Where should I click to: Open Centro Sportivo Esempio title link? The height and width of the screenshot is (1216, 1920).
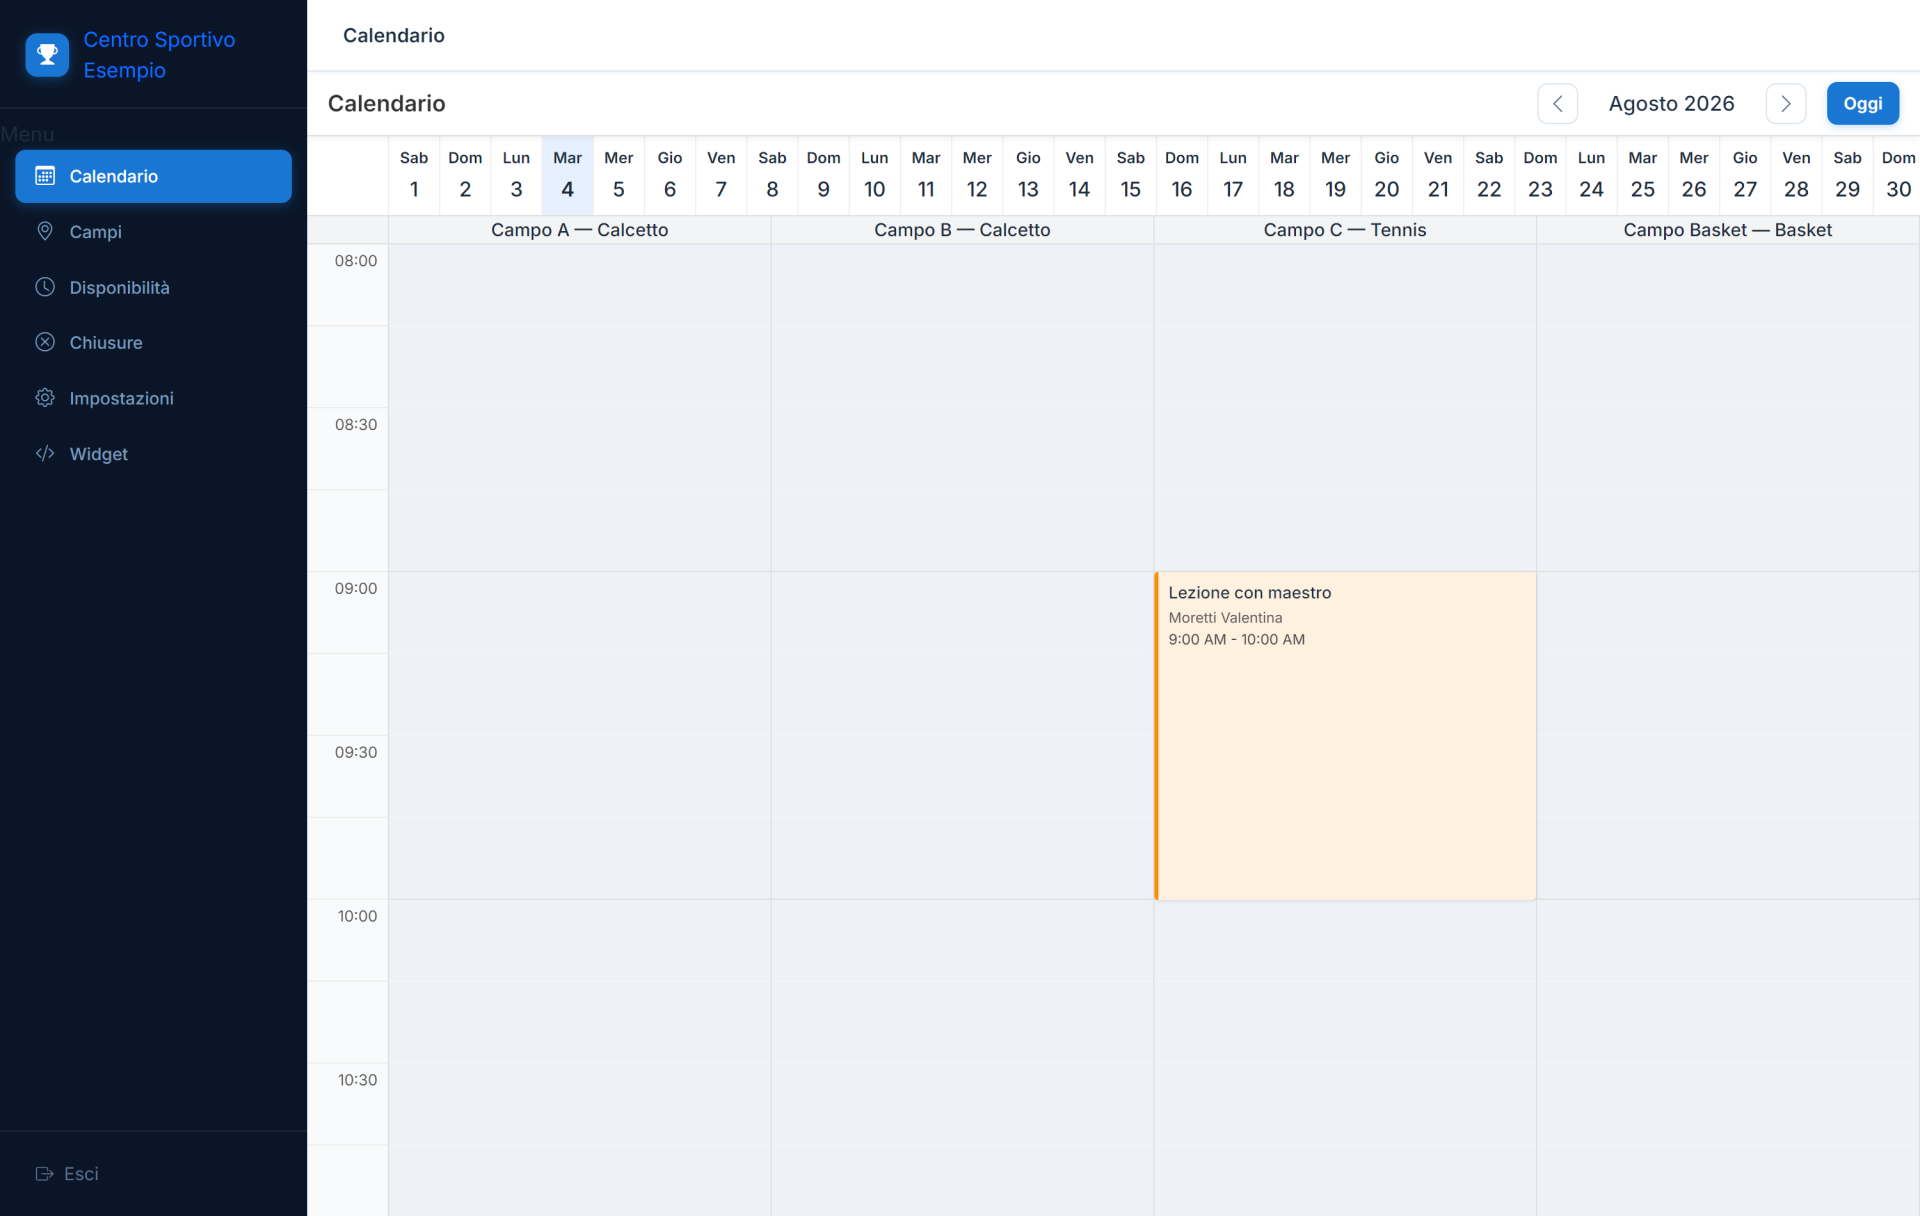159,55
